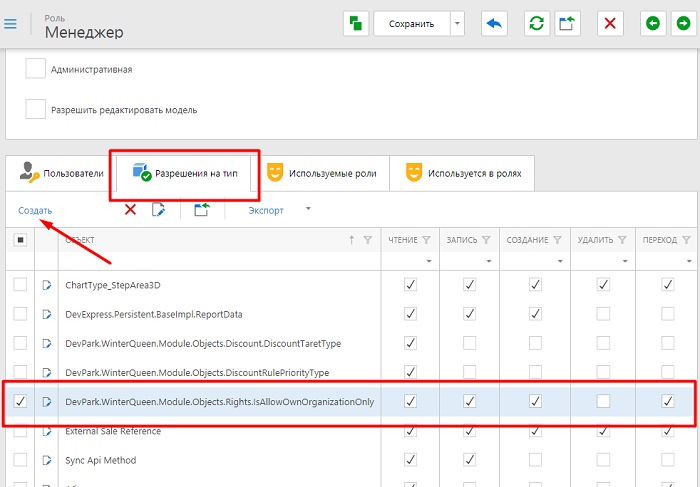Switch to Используется в ролях tab
This screenshot has height=487, width=700.
[463, 173]
